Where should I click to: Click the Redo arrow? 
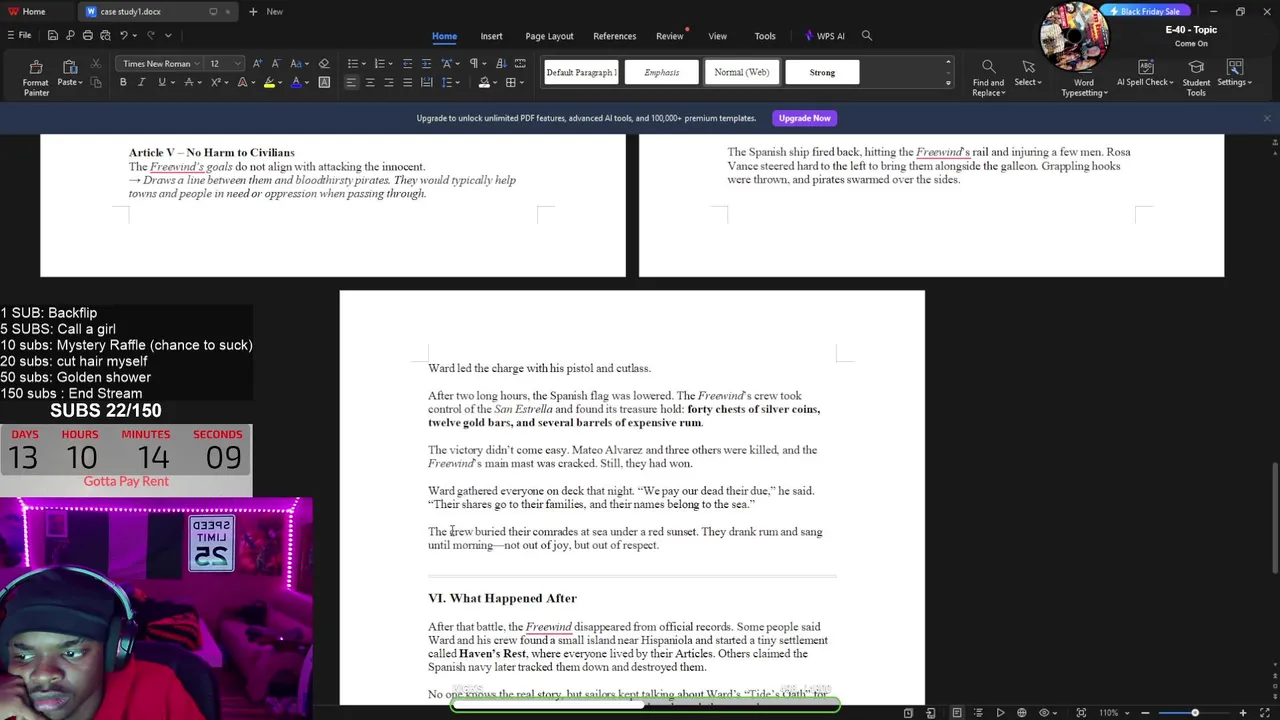click(150, 35)
